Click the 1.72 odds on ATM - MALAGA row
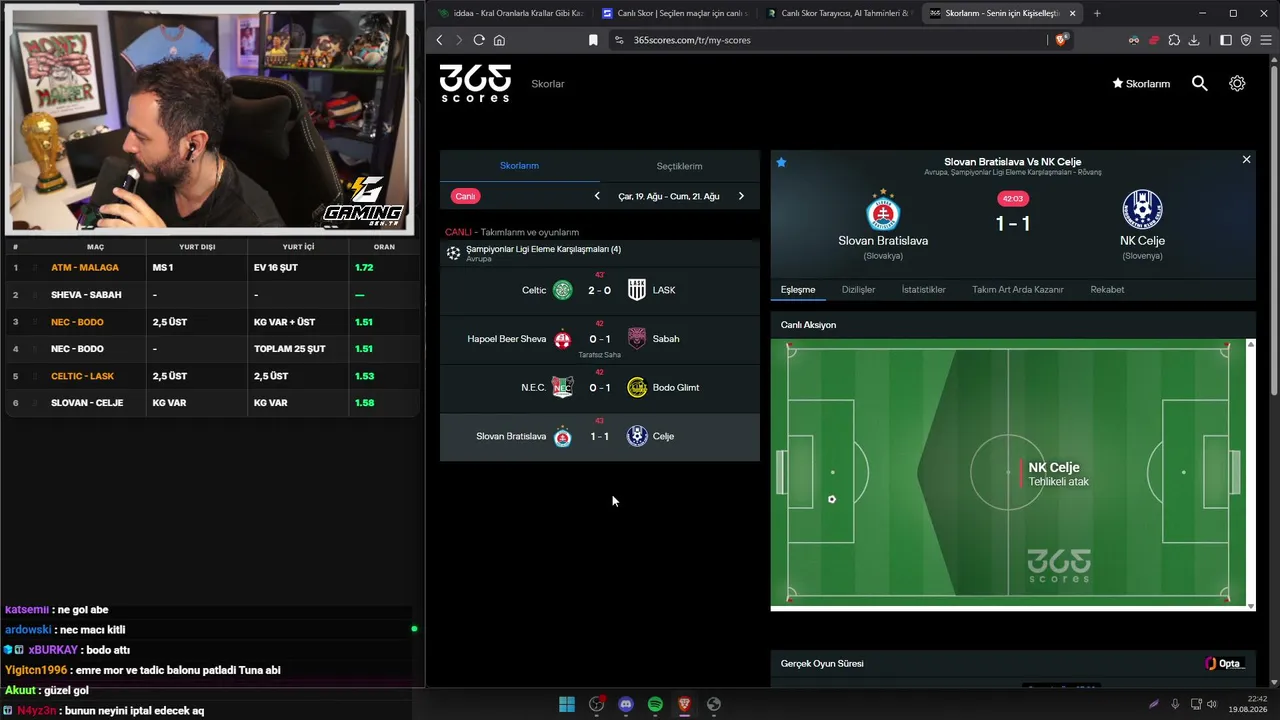The image size is (1280, 720). pyautogui.click(x=364, y=268)
